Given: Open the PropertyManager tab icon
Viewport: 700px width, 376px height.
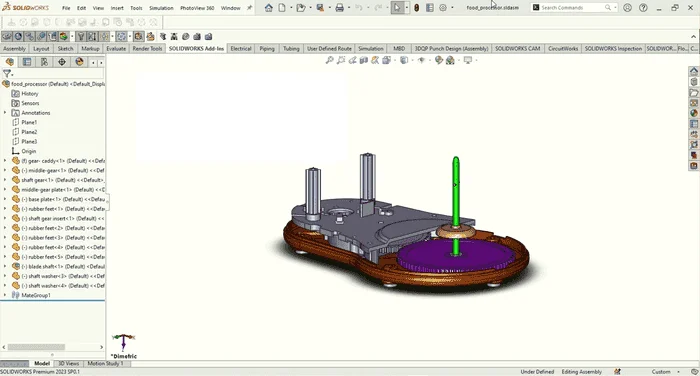Looking at the screenshot, I should tap(27, 62).
